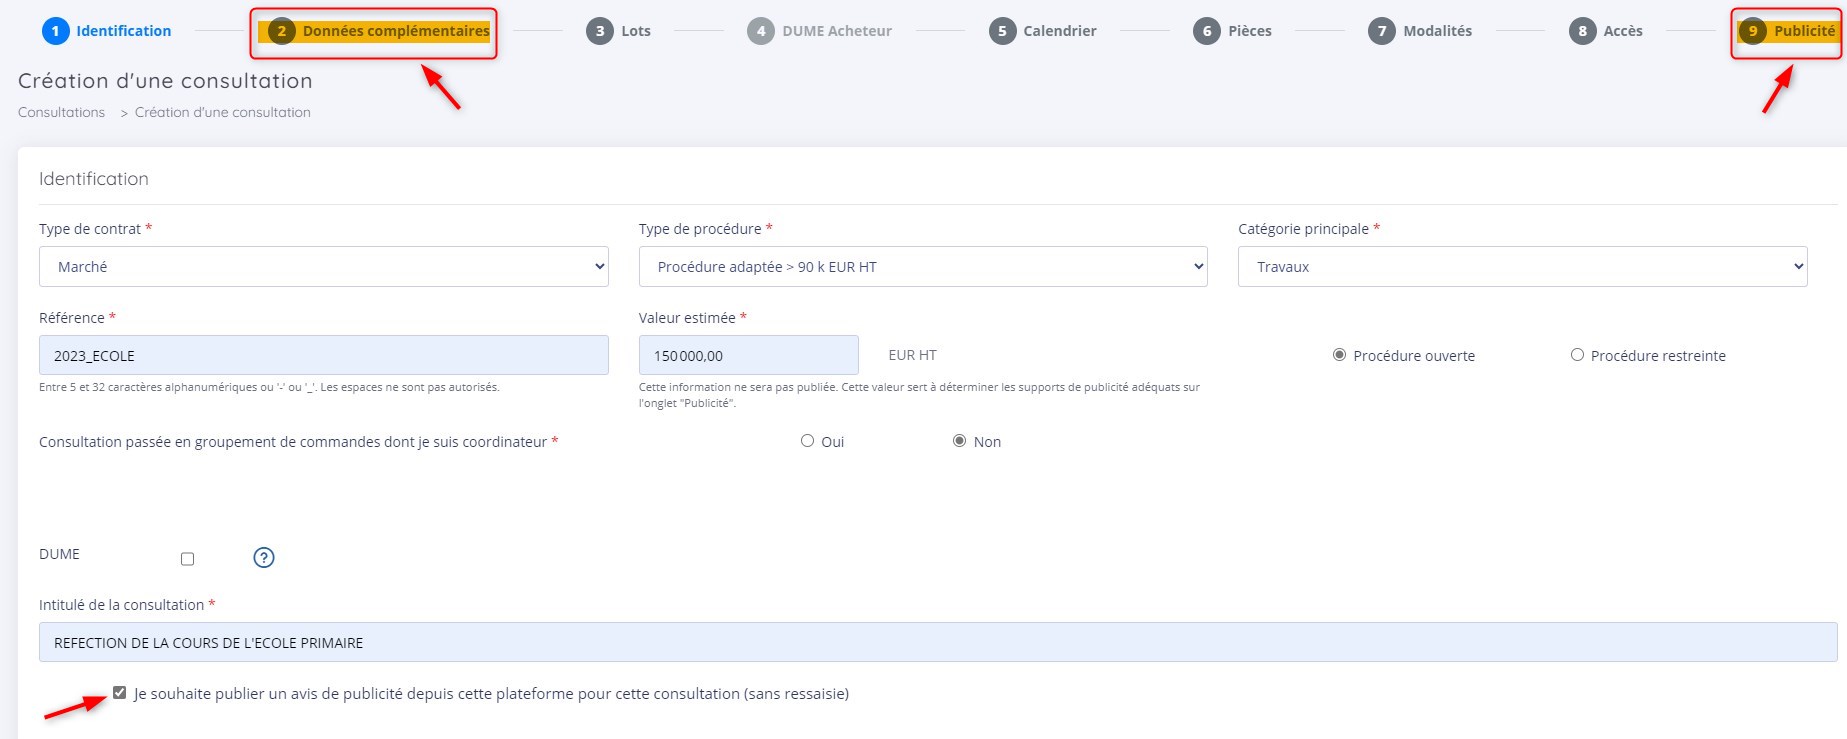Viewport: 1847px width, 739px height.
Task: Click step 7 Modalités number icon
Action: (x=1381, y=31)
